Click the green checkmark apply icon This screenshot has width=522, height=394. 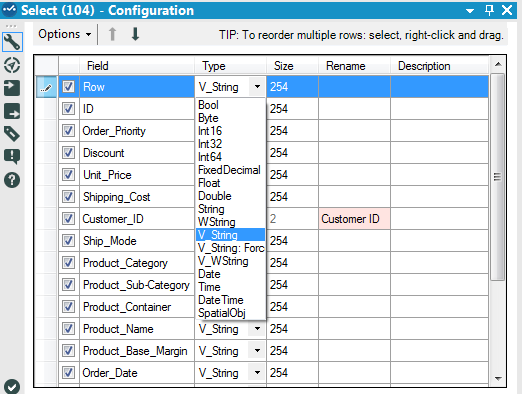pyautogui.click(x=12, y=387)
